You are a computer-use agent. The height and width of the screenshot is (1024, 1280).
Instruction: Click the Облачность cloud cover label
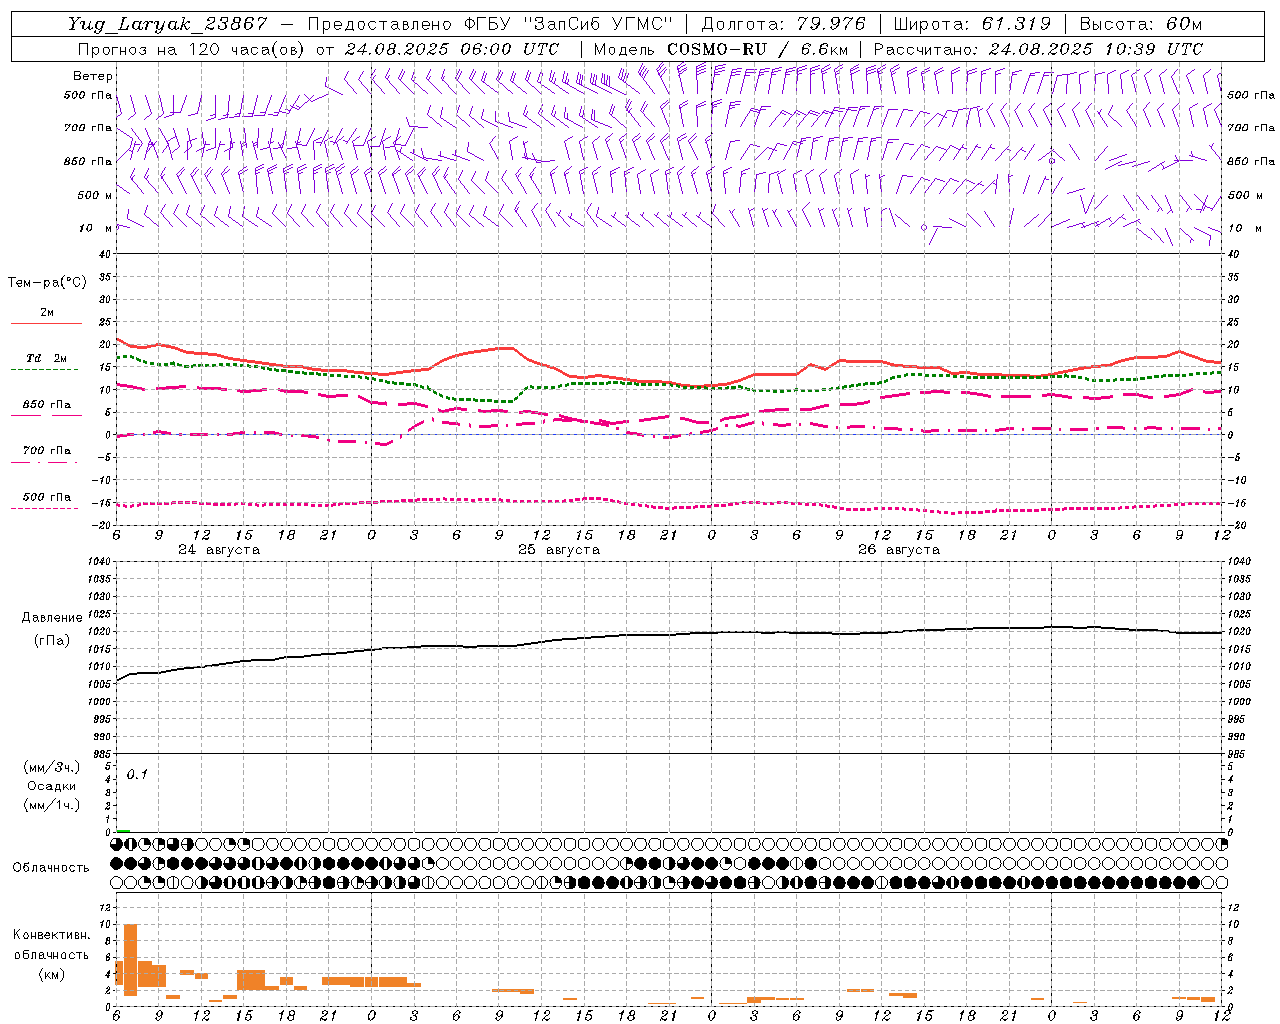(x=51, y=868)
